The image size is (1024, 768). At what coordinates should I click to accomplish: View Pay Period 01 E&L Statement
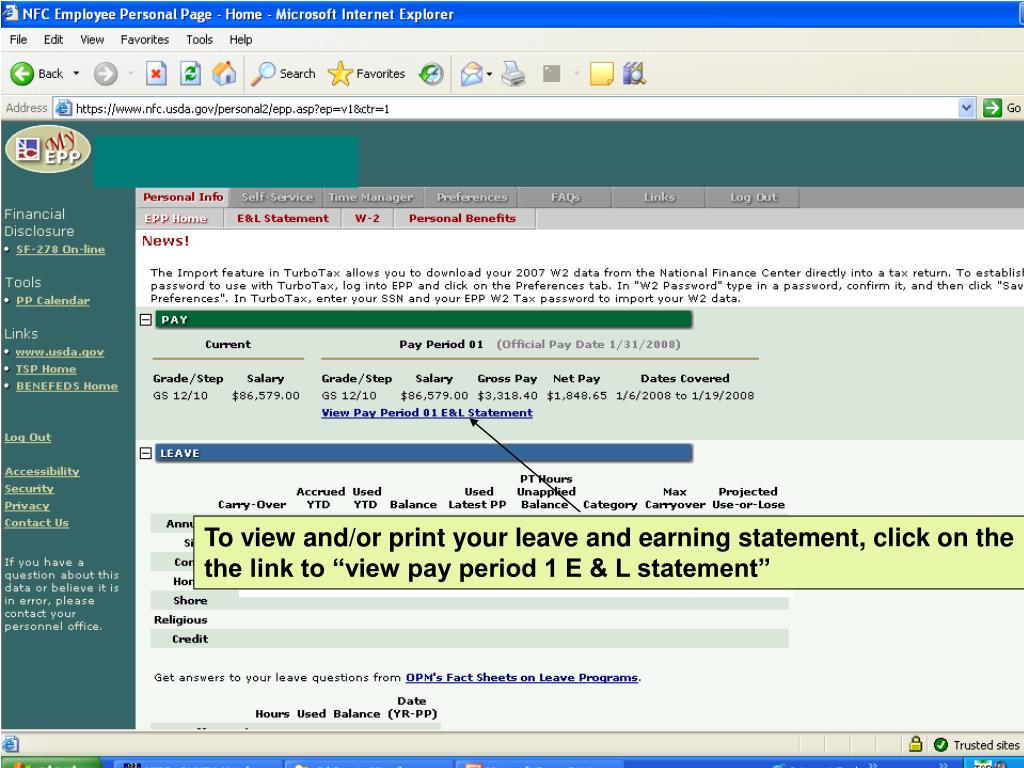(427, 413)
